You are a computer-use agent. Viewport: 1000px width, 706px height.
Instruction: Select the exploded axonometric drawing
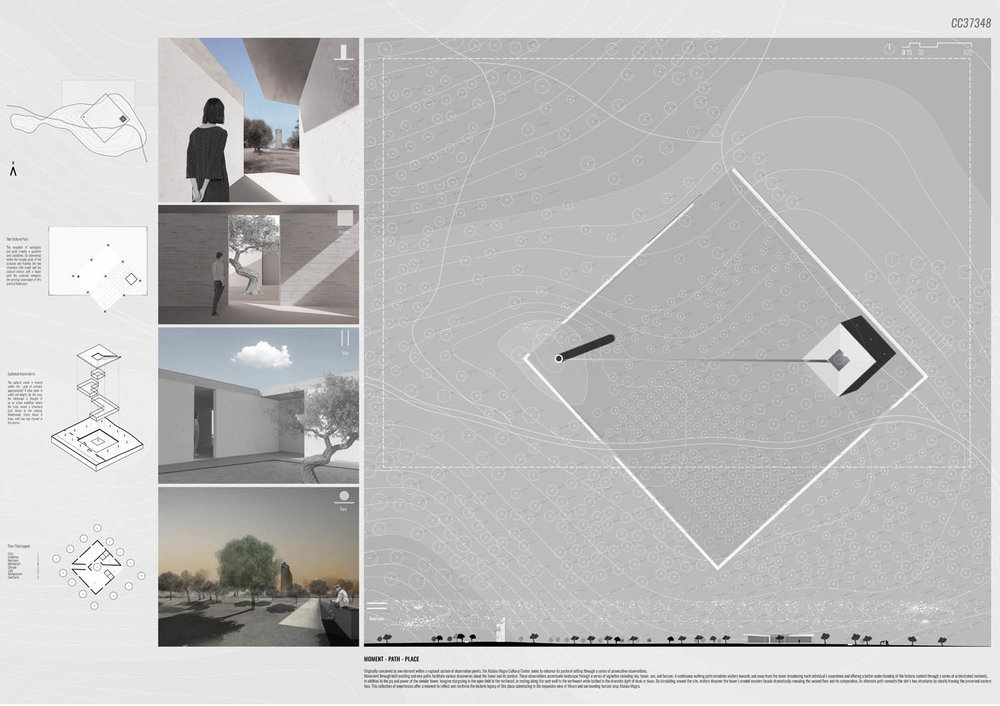pos(100,410)
